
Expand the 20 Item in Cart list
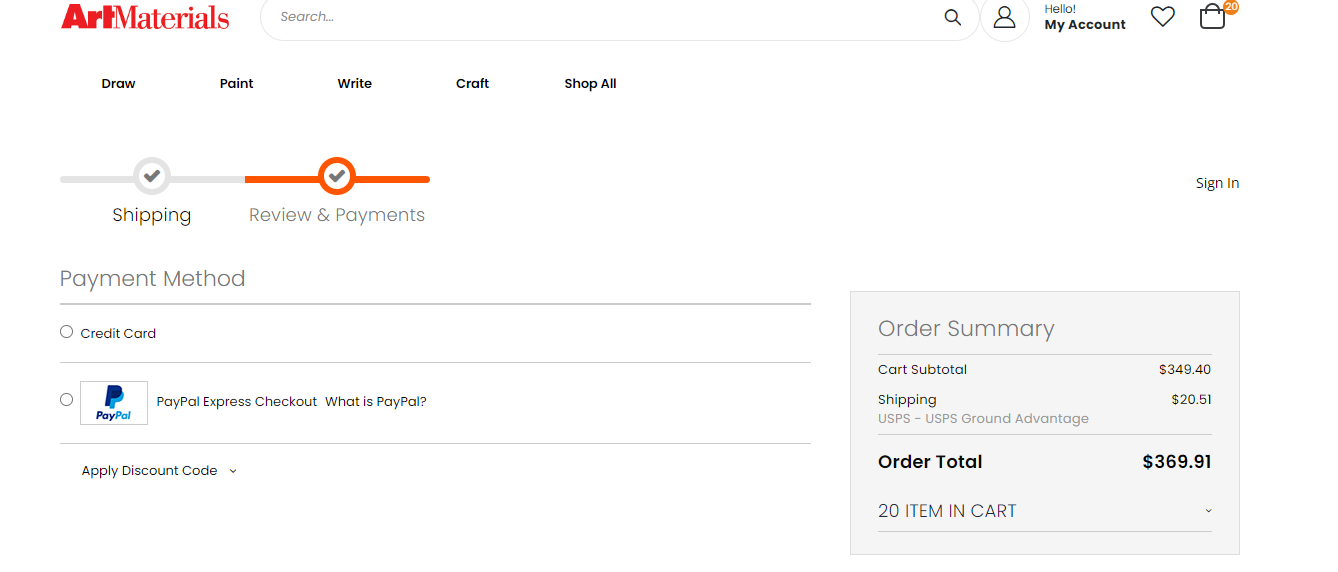point(1044,511)
